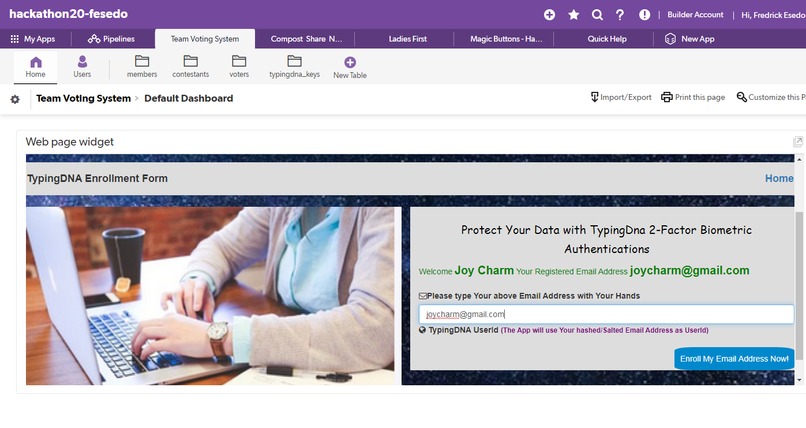
Task: Click the widget scrollbar up arrow
Action: (x=799, y=159)
